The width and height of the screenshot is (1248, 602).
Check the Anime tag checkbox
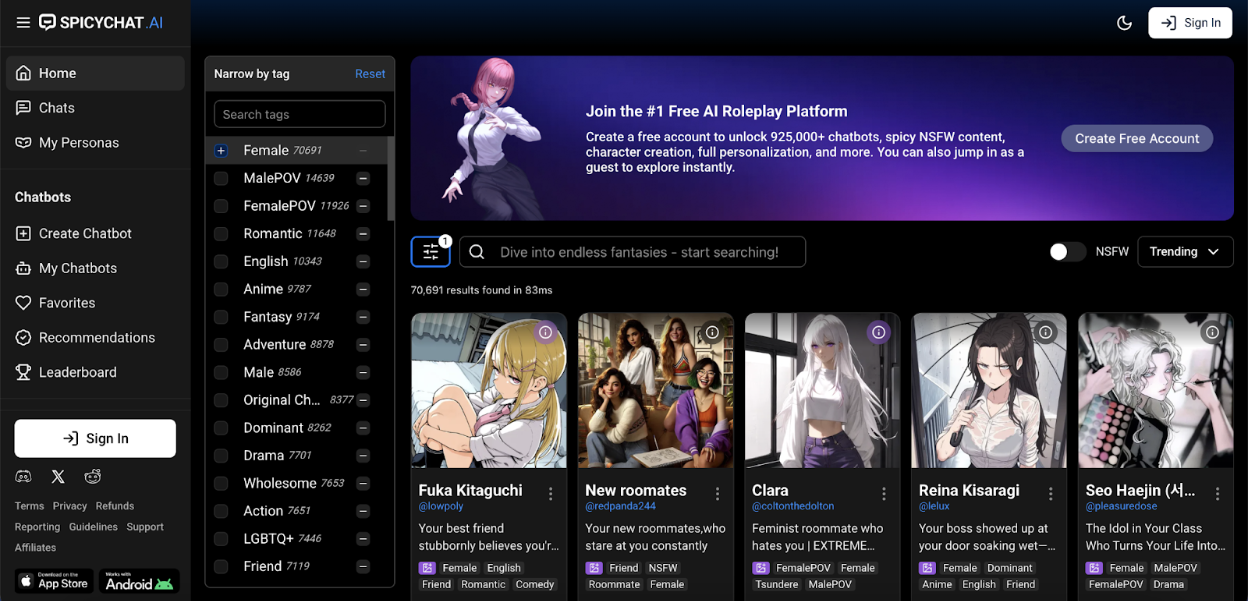click(x=221, y=289)
